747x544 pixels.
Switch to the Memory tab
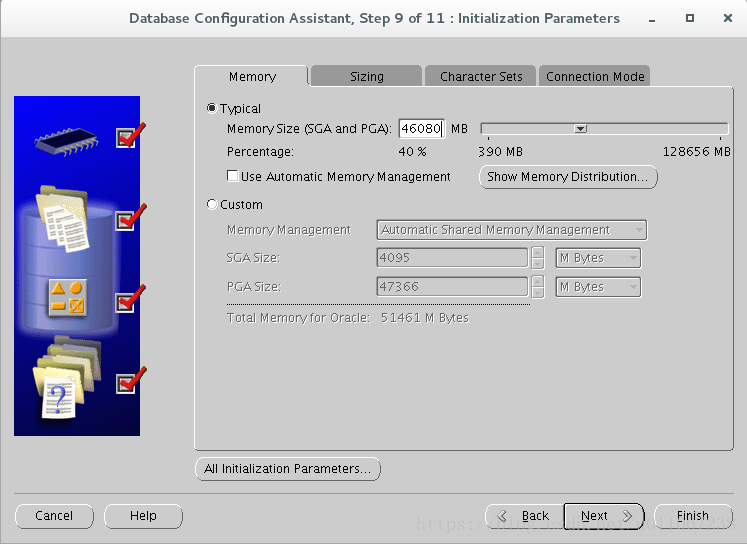252,76
